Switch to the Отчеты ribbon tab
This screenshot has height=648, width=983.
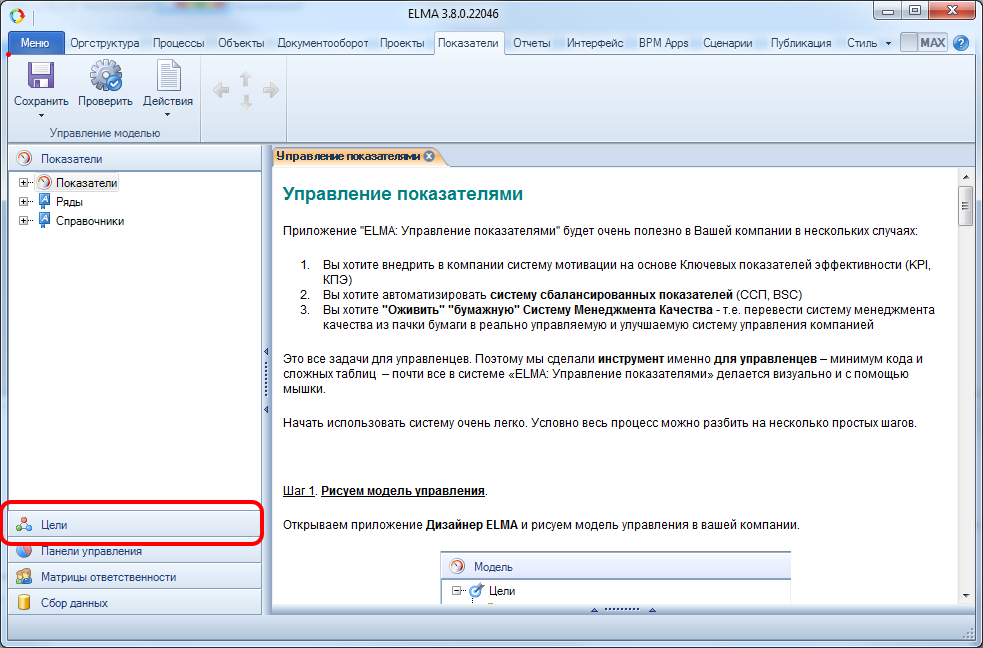(x=530, y=43)
